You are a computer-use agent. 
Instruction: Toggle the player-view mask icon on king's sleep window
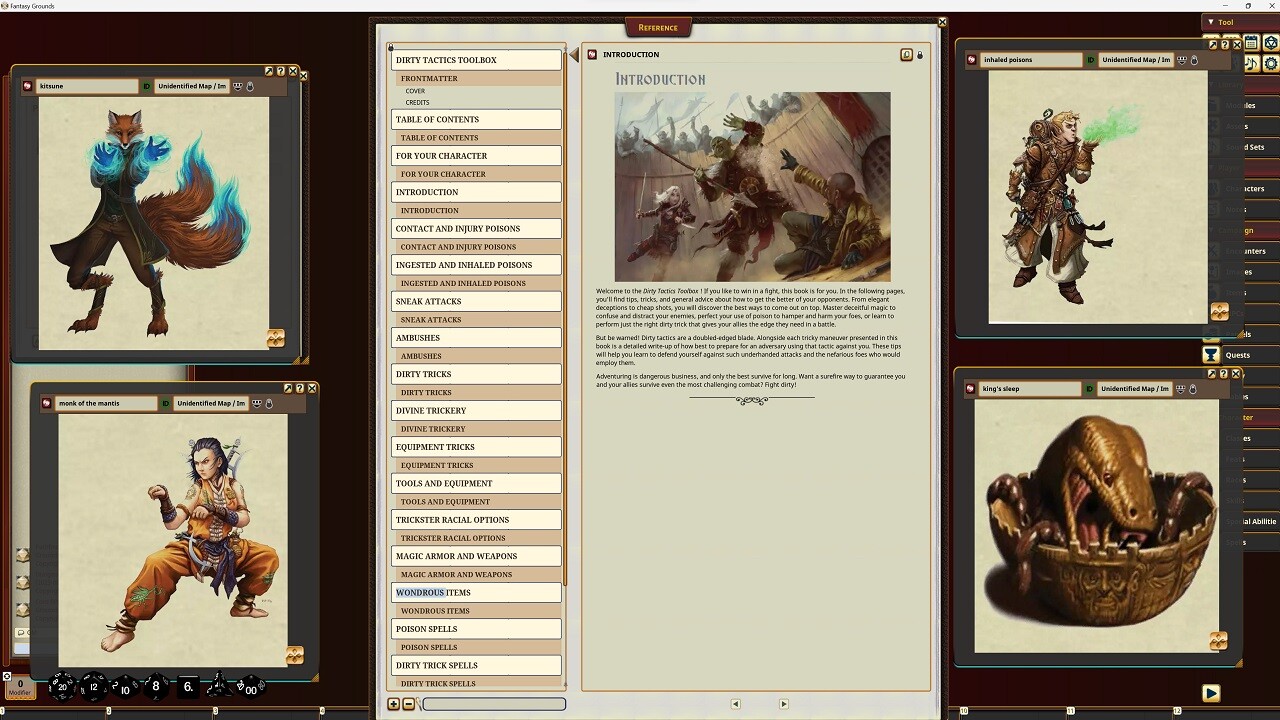pyautogui.click(x=1180, y=389)
